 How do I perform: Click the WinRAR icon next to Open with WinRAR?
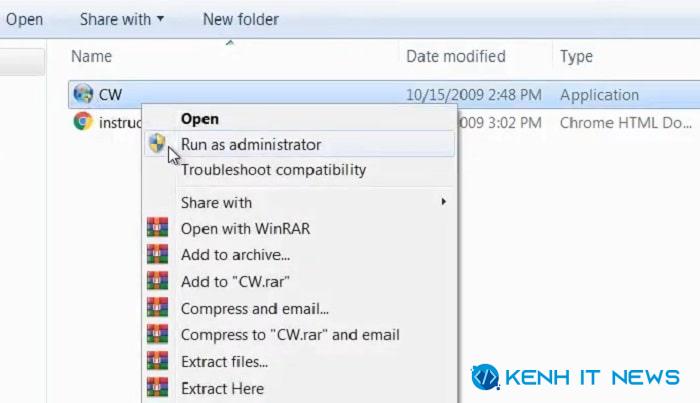click(158, 227)
